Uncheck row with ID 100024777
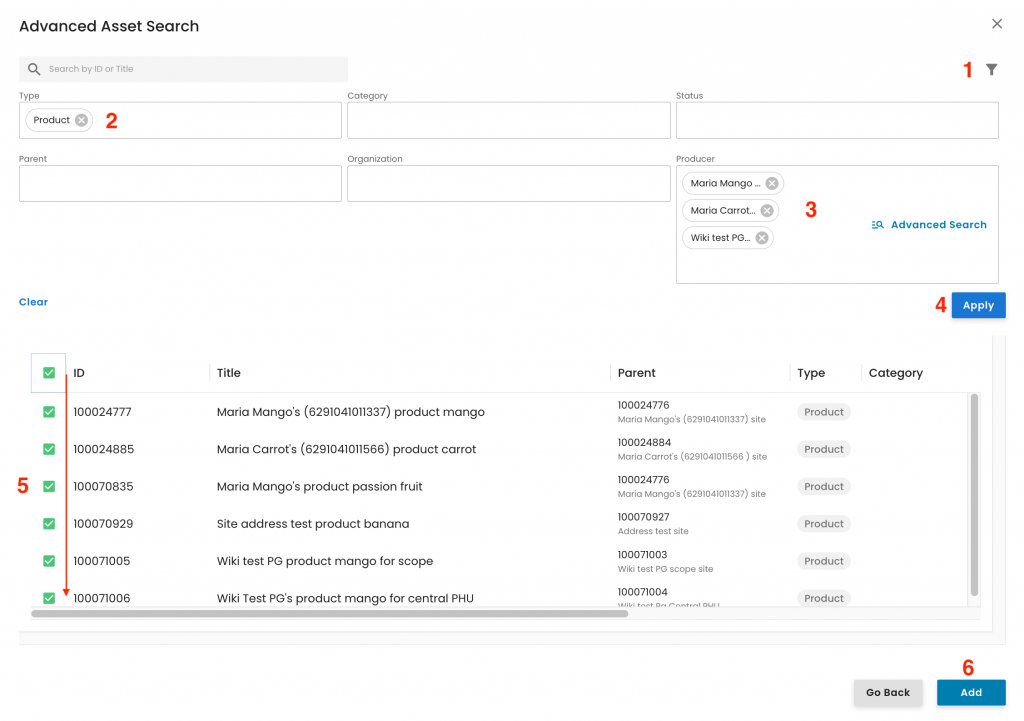Viewport: 1024px width, 721px height. pyautogui.click(x=49, y=412)
